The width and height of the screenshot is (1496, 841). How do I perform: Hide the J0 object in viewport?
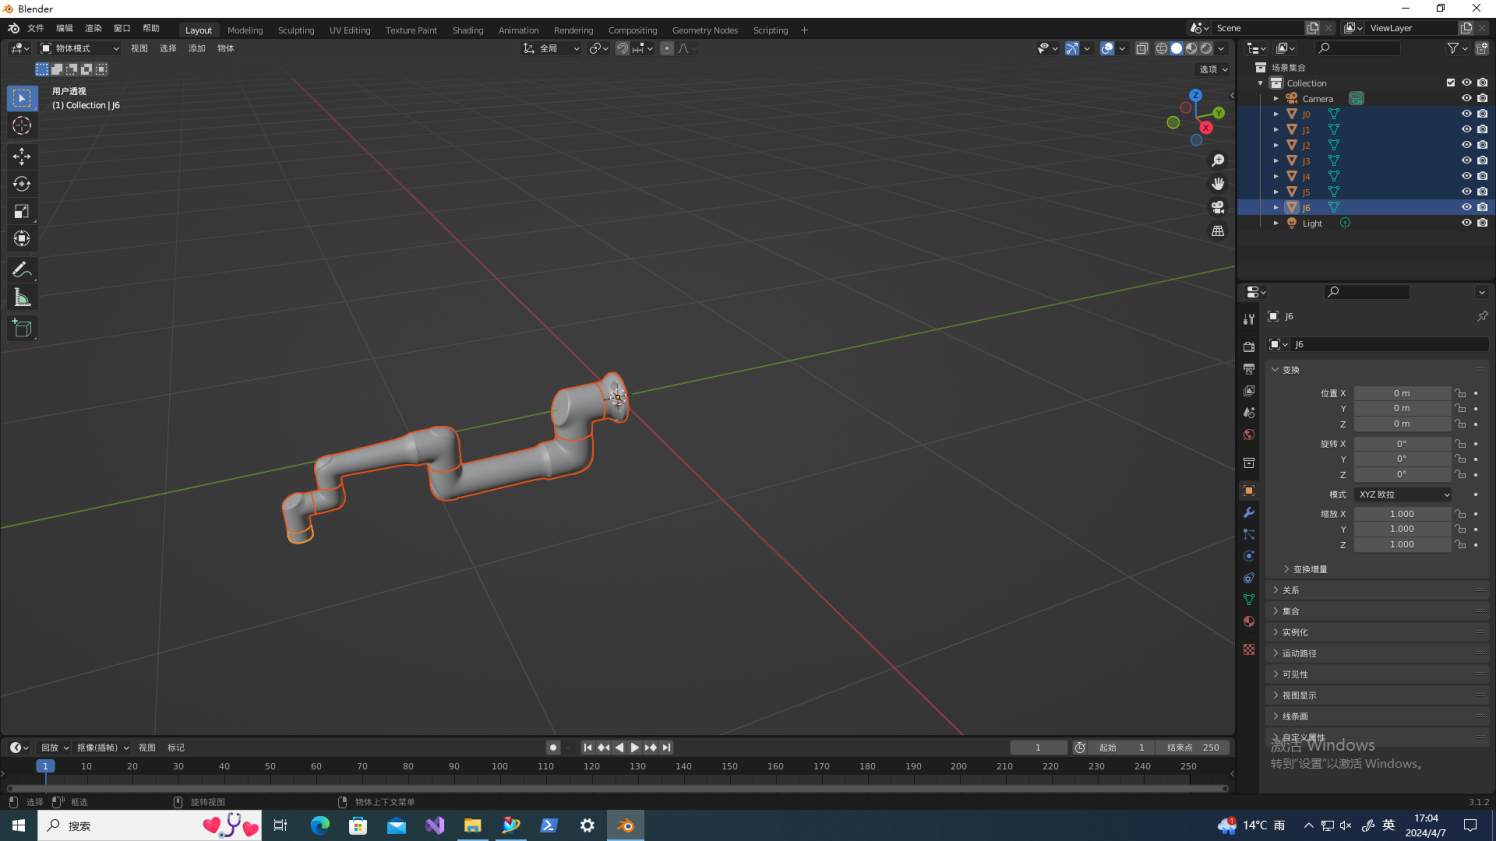click(1467, 114)
